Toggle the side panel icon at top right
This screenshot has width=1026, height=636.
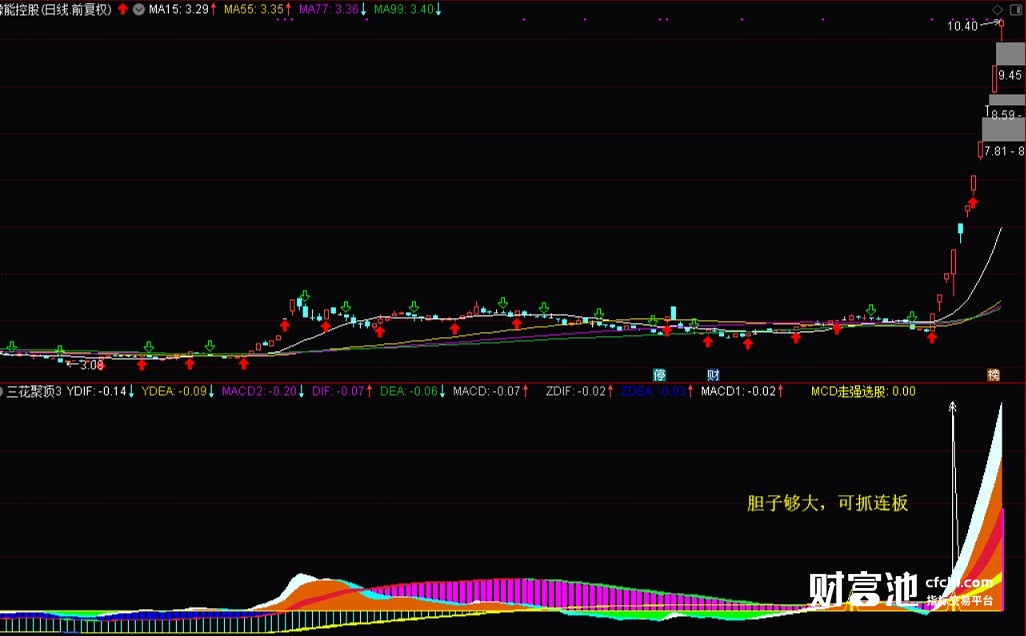1014,9
